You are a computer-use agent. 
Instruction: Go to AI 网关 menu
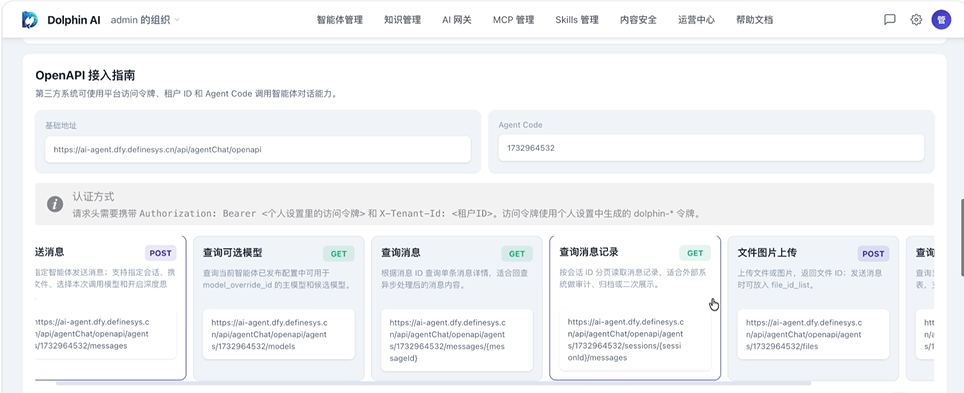click(457, 20)
